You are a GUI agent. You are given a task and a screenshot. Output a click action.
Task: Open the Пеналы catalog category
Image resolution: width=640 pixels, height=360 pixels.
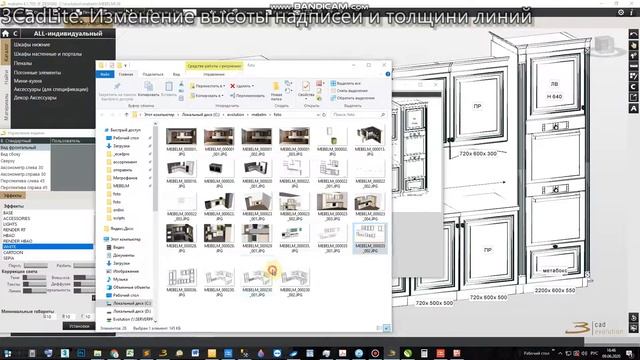[x=23, y=63]
